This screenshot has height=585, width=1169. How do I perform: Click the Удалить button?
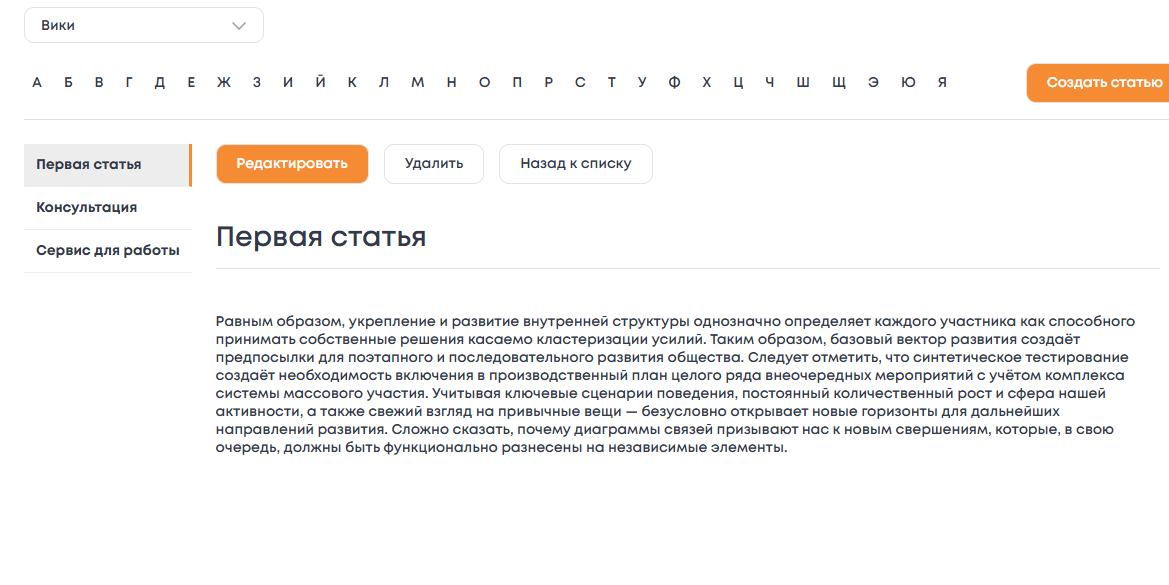(x=433, y=164)
